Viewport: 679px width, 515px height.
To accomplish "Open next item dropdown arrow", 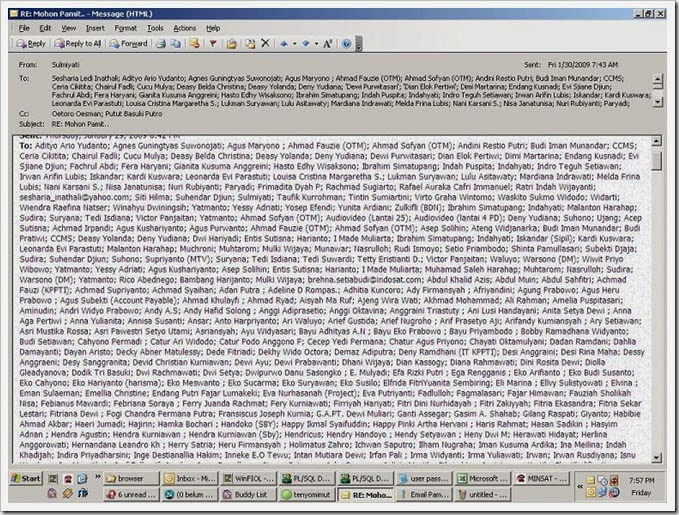I will [x=317, y=43].
